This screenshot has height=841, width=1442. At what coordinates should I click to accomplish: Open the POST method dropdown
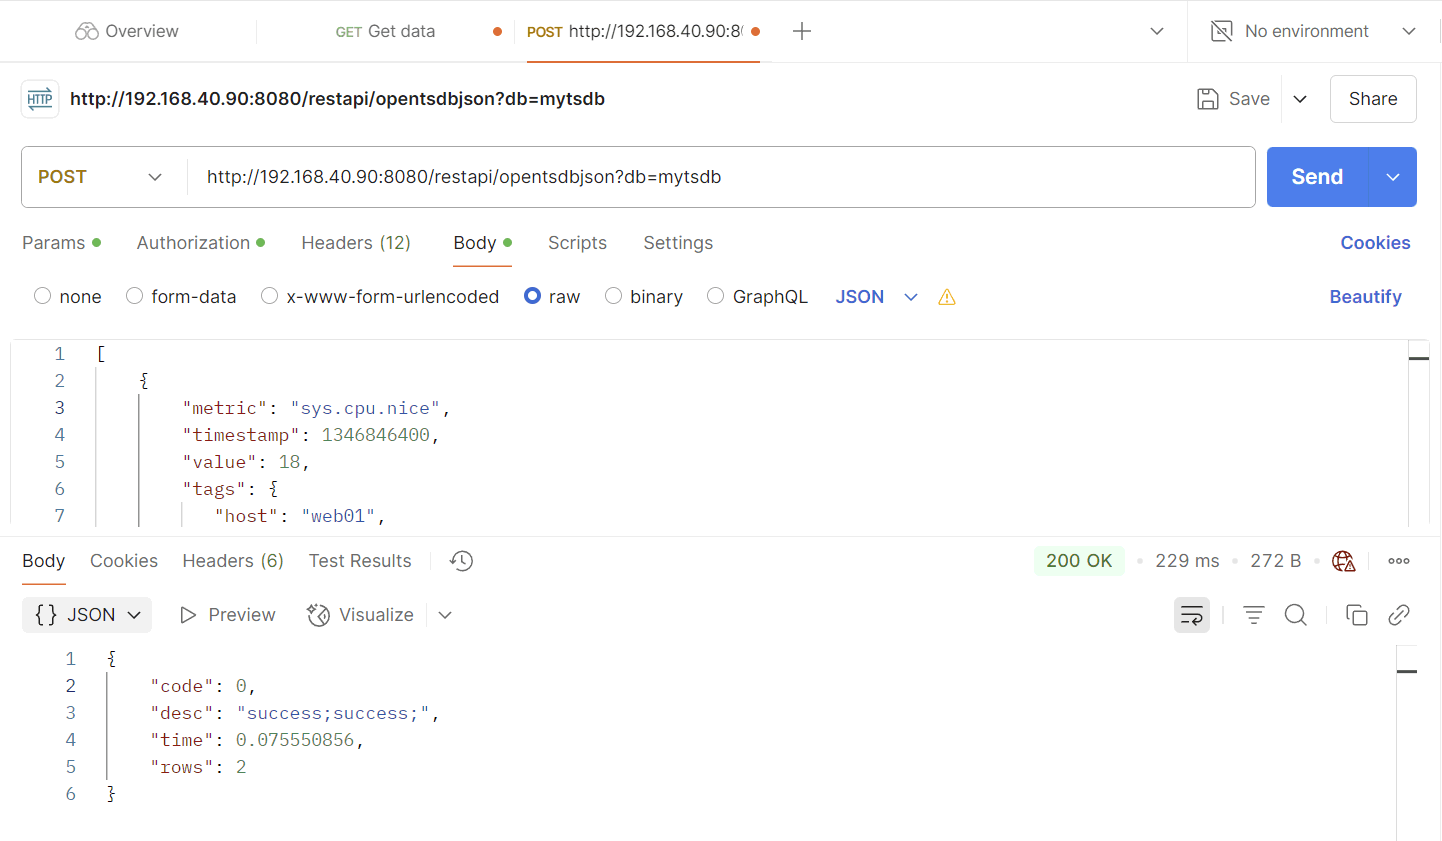(x=100, y=177)
